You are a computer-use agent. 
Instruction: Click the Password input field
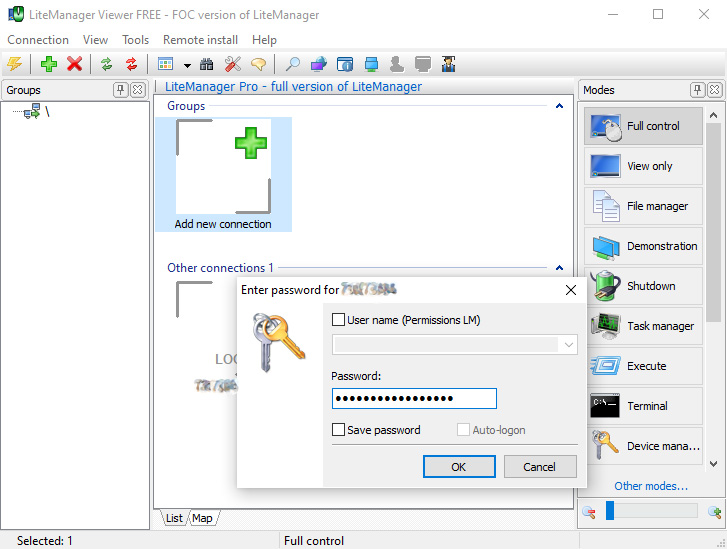[x=414, y=398]
